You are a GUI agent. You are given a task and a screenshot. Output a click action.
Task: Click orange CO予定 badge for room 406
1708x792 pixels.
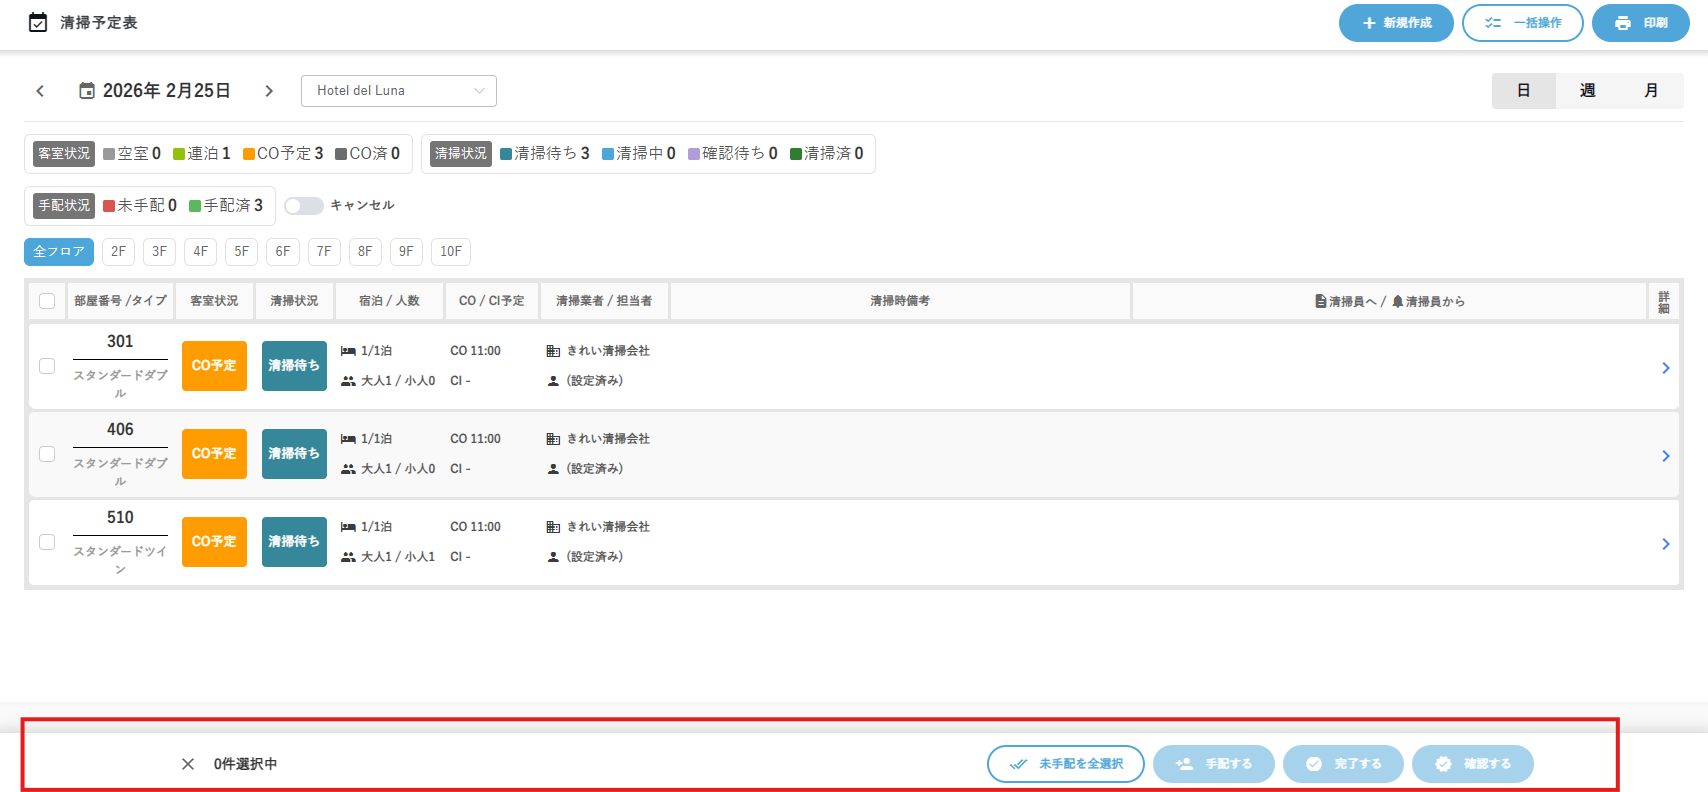214,454
